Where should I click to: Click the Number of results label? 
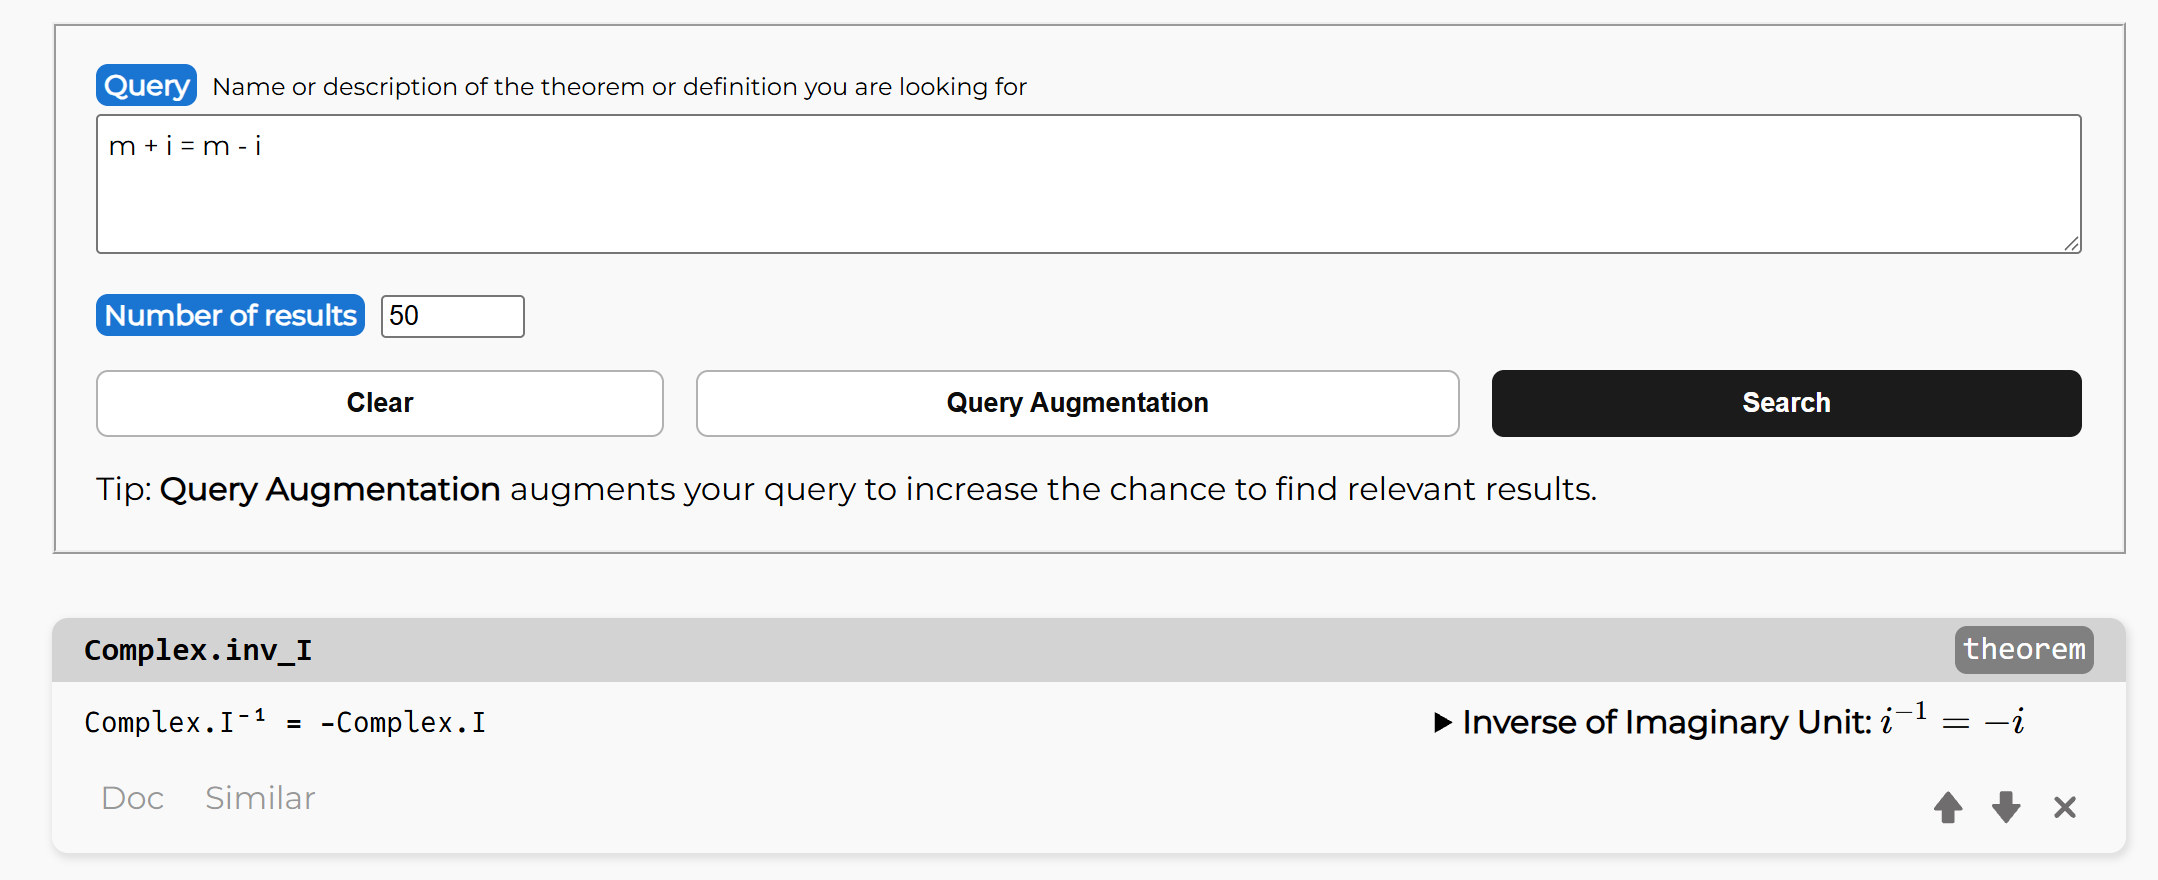(x=230, y=316)
